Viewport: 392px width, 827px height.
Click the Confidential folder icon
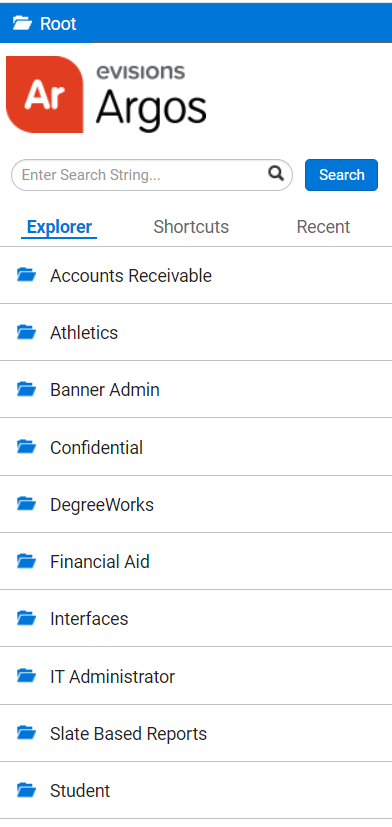pyautogui.click(x=26, y=447)
